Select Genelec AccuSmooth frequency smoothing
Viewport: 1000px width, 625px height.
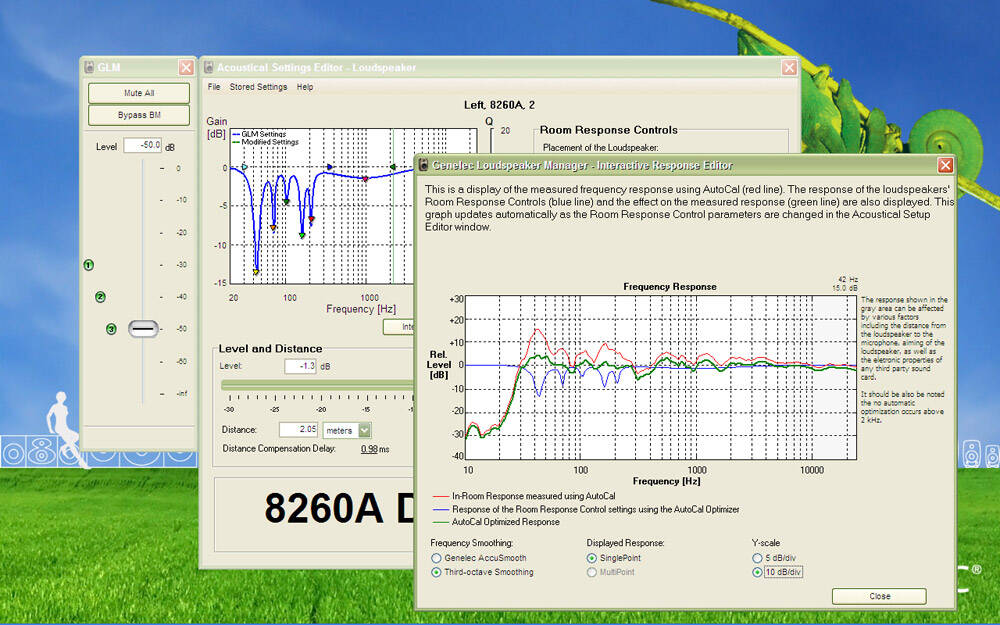click(x=436, y=558)
